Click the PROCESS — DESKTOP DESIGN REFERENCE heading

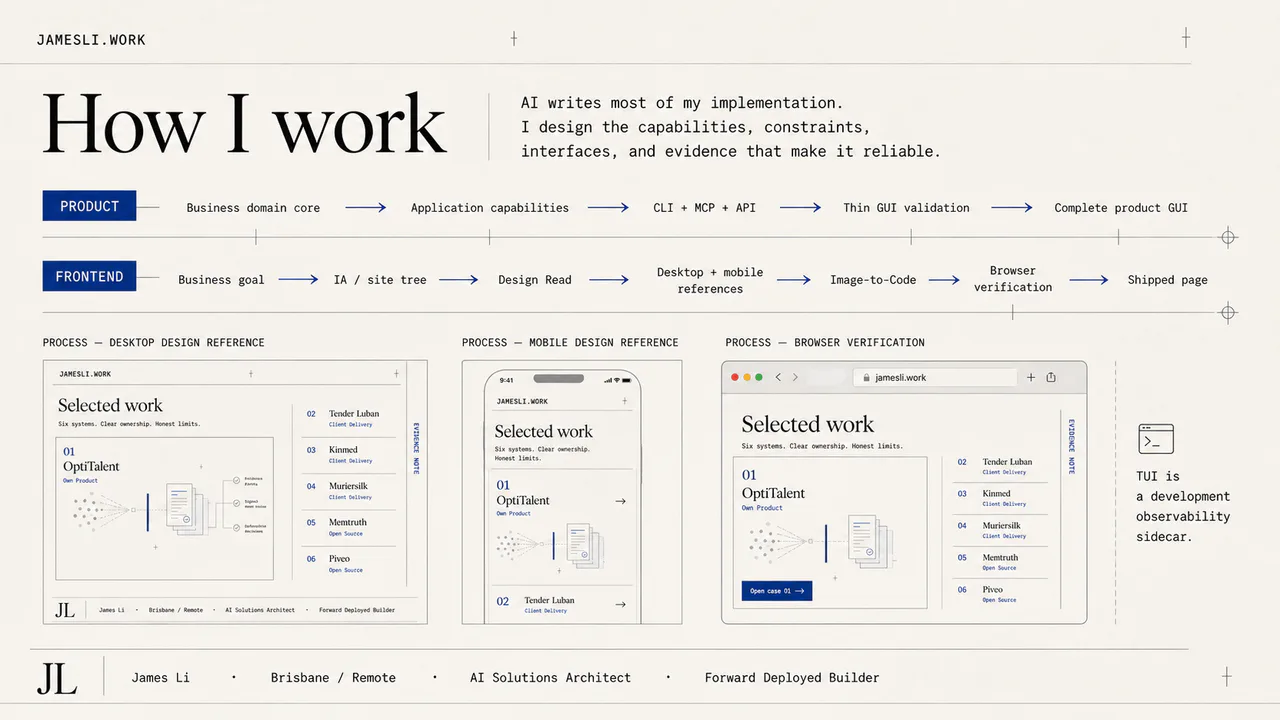tap(154, 342)
